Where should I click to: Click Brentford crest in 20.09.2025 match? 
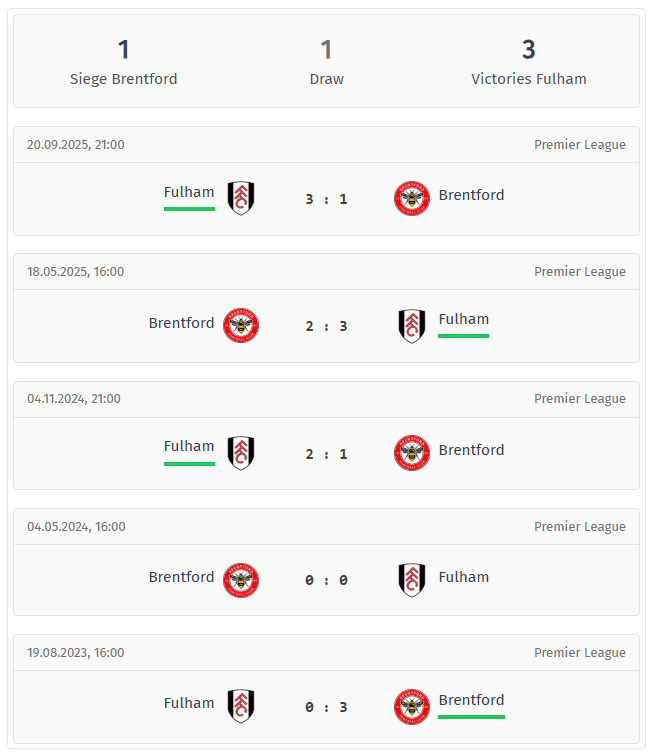pyautogui.click(x=412, y=198)
